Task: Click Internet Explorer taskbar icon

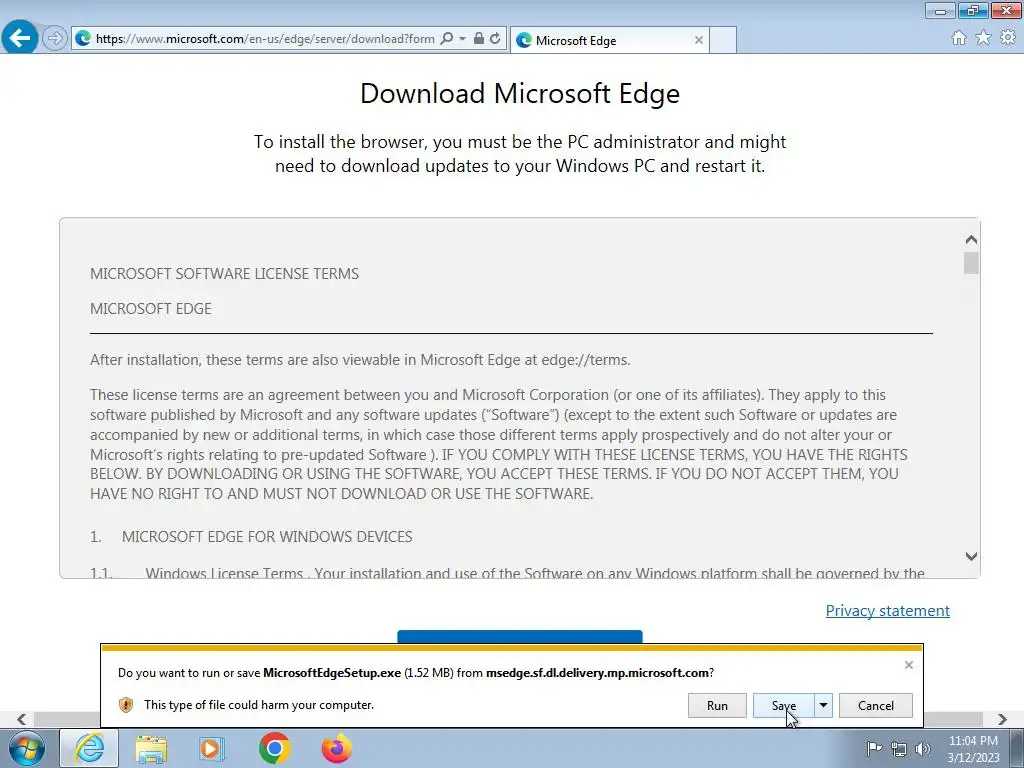Action: click(x=89, y=748)
